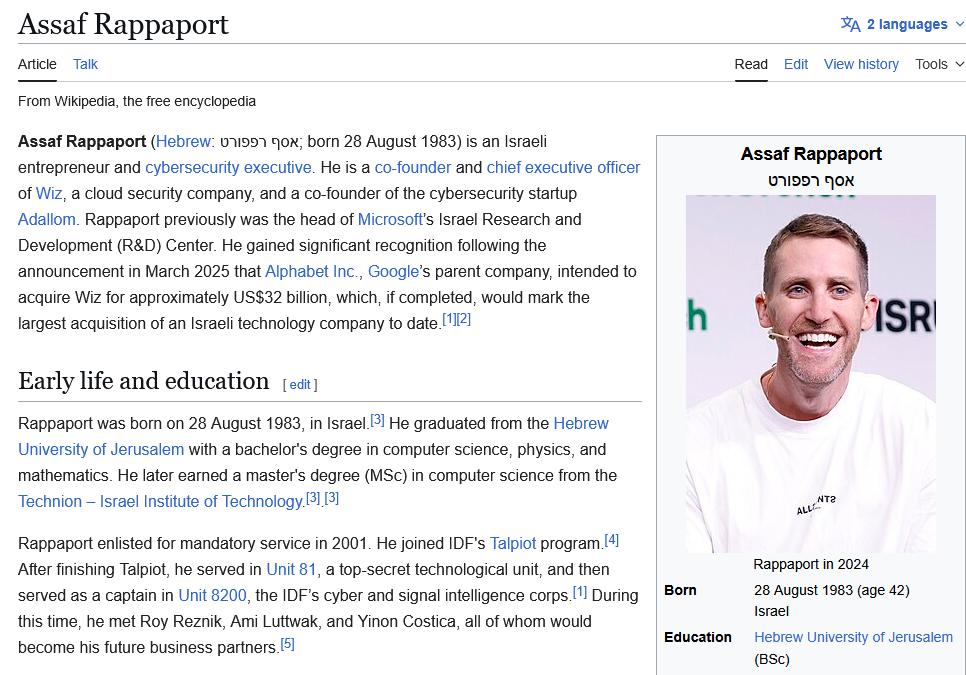
Task: Select the caption 'Rappaport in 2024'
Action: [x=811, y=564]
